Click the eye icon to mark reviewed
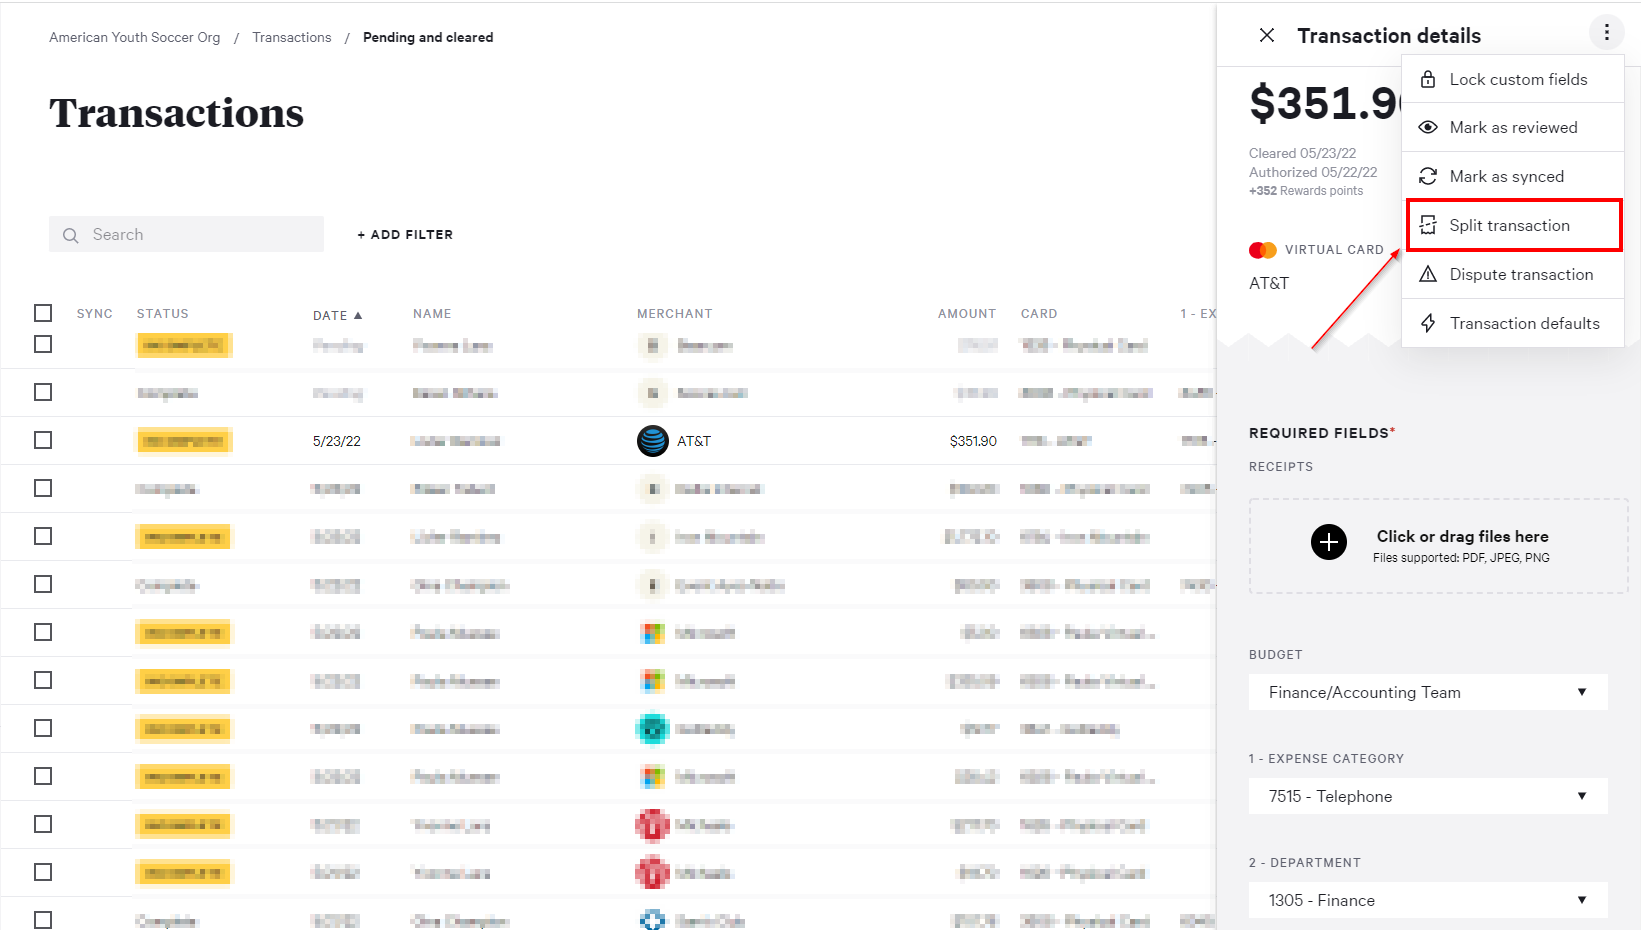This screenshot has height=930, width=1641. coord(1428,127)
